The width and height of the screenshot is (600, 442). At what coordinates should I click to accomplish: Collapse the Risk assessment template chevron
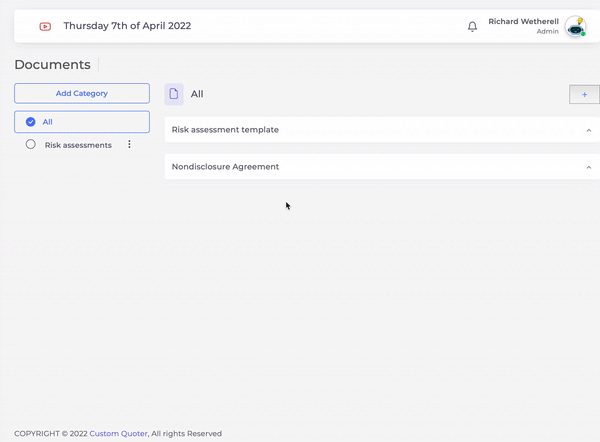[x=589, y=130]
